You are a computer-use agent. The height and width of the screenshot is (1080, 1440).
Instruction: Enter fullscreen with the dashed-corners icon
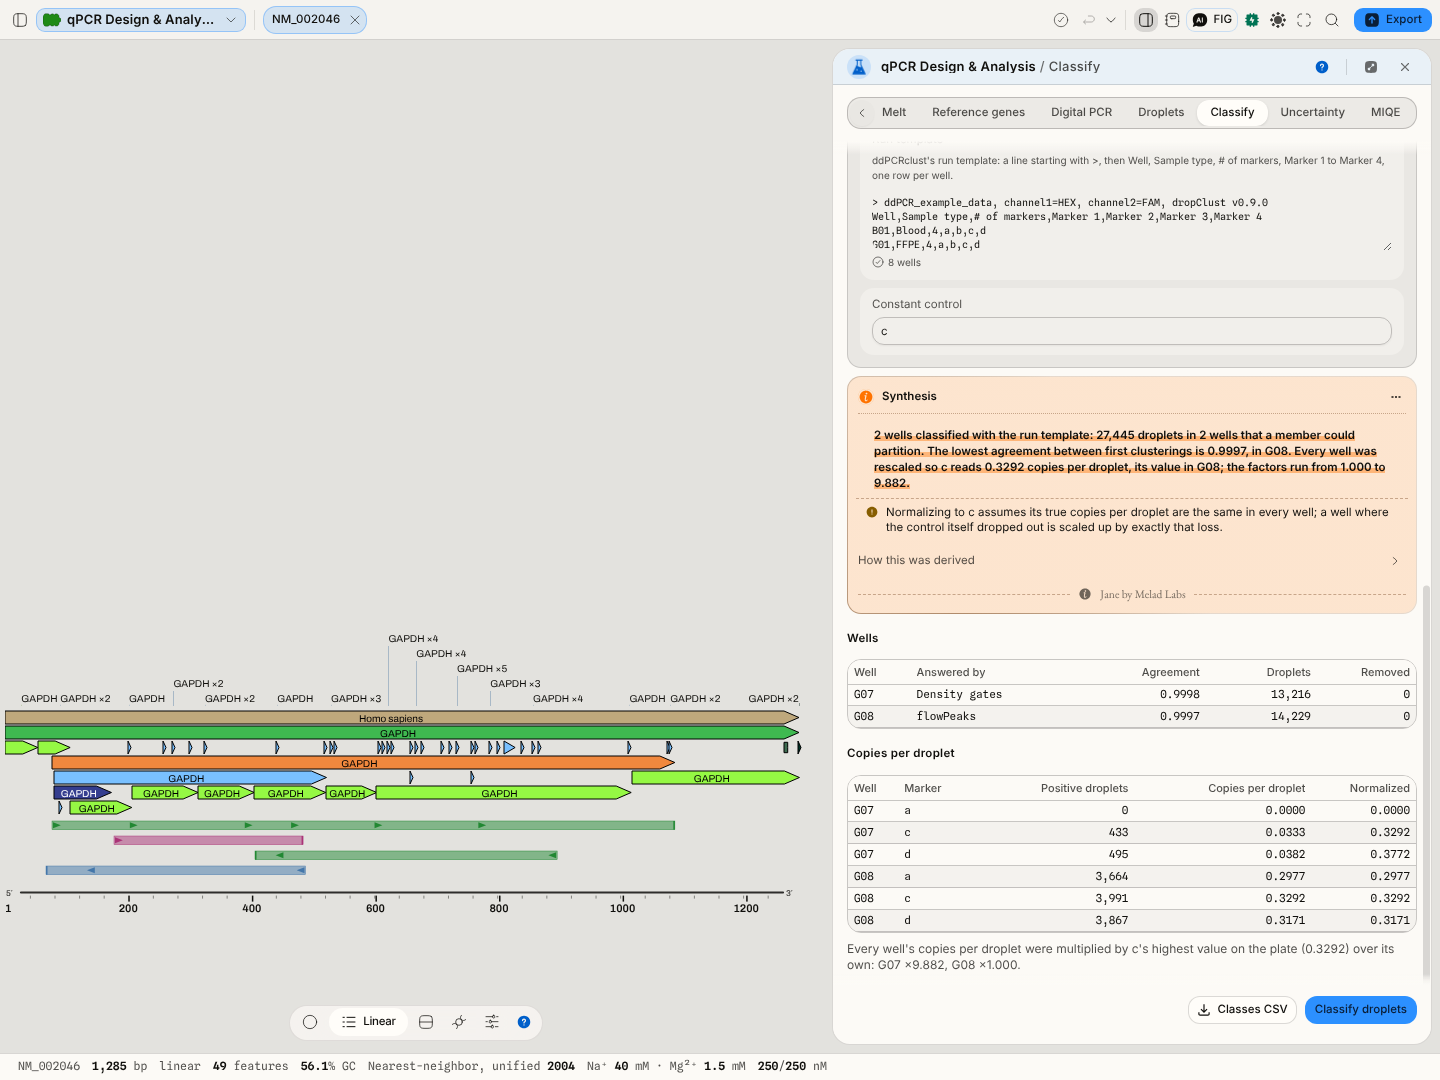coord(1304,20)
